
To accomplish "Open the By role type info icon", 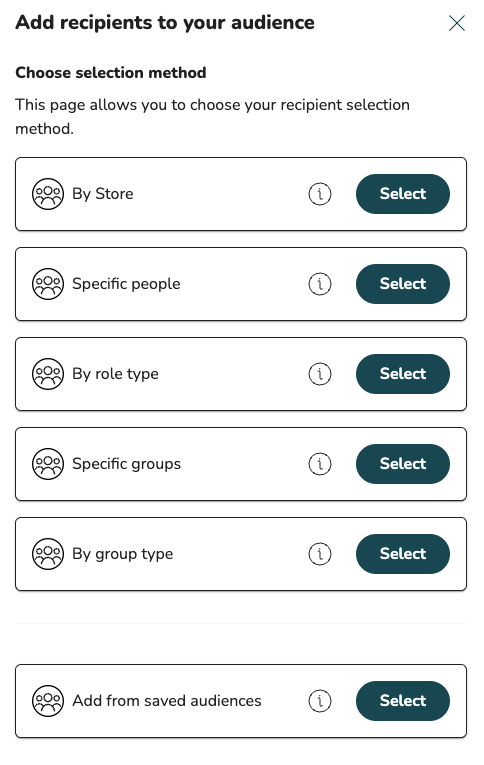I will click(320, 374).
